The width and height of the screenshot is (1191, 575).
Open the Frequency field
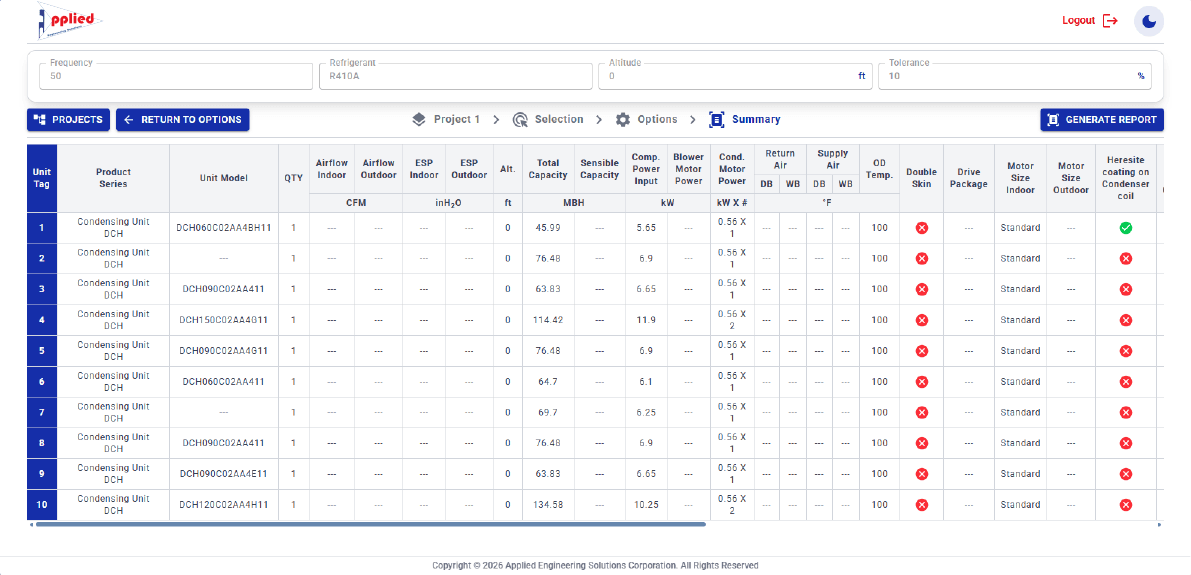click(x=176, y=76)
